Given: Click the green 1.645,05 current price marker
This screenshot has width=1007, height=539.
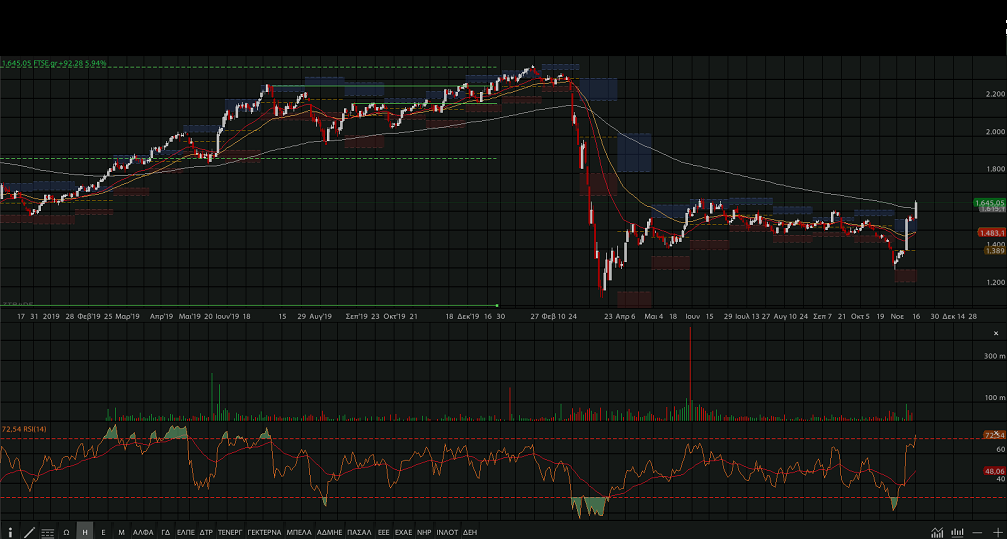Looking at the screenshot, I should tap(989, 203).
